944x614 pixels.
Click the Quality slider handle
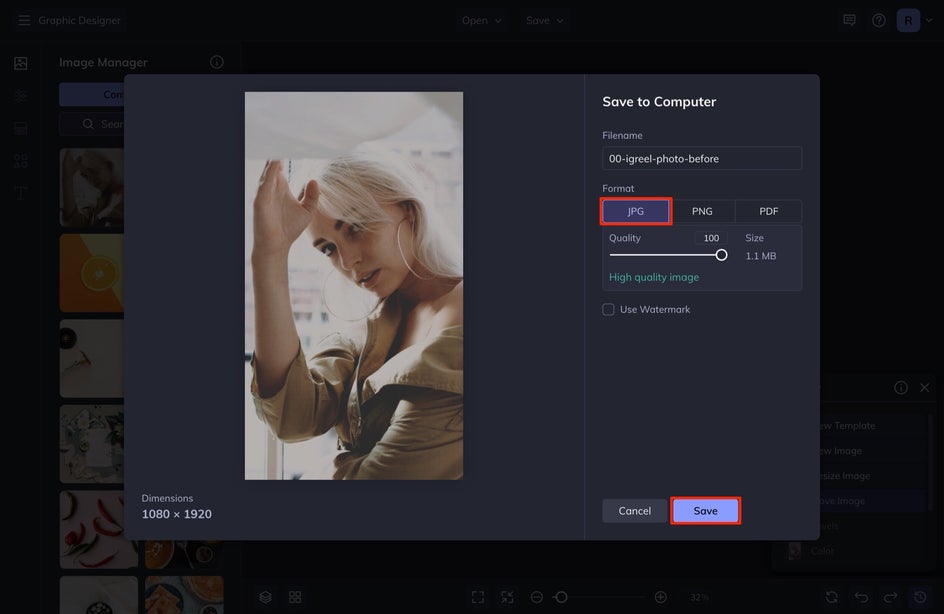tap(721, 255)
